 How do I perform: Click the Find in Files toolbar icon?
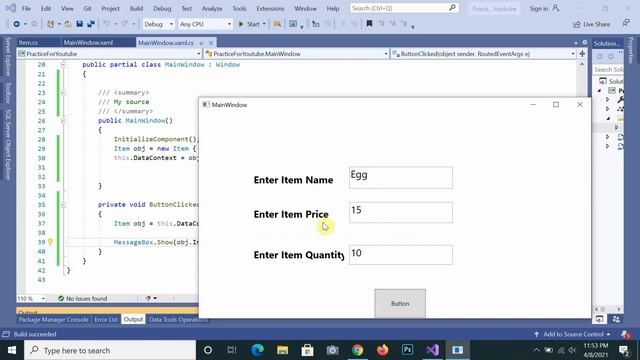coord(277,24)
